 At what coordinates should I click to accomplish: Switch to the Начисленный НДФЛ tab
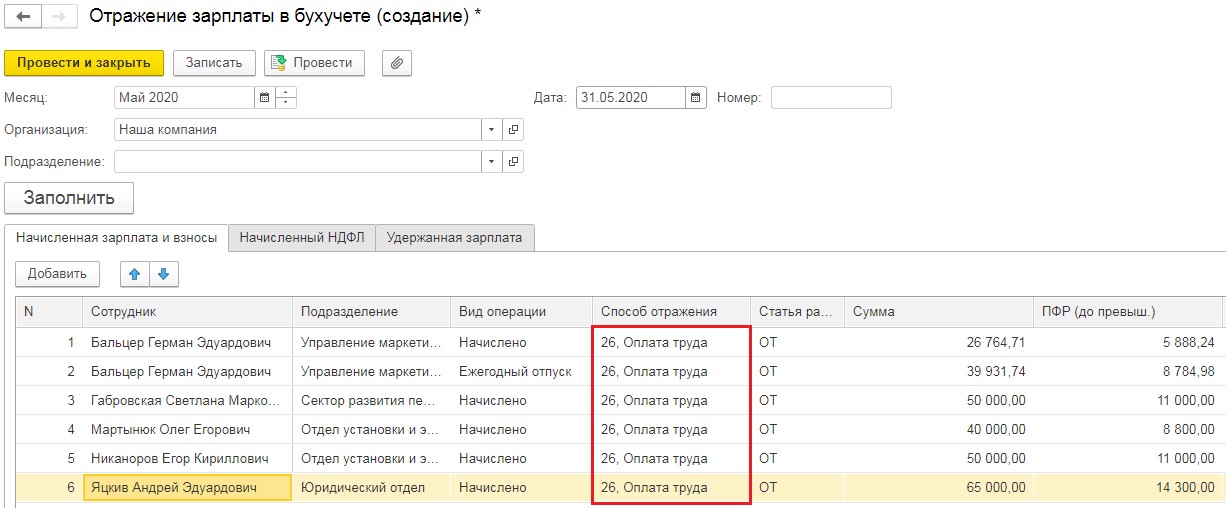click(301, 237)
